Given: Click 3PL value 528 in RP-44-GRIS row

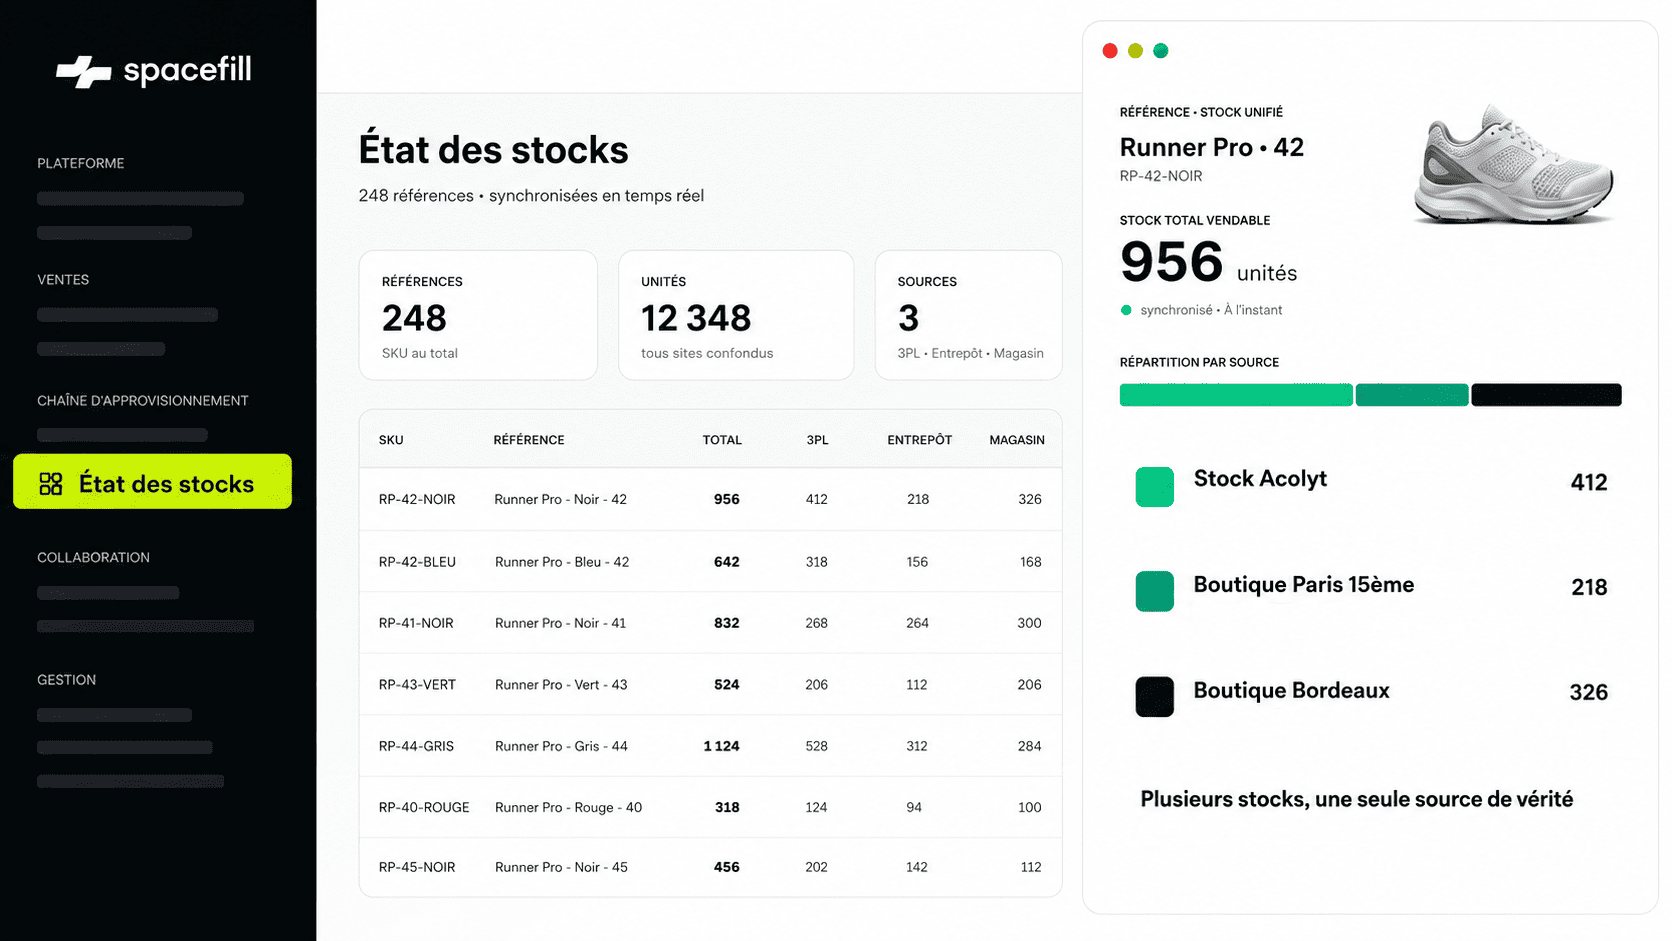Looking at the screenshot, I should click(x=817, y=746).
